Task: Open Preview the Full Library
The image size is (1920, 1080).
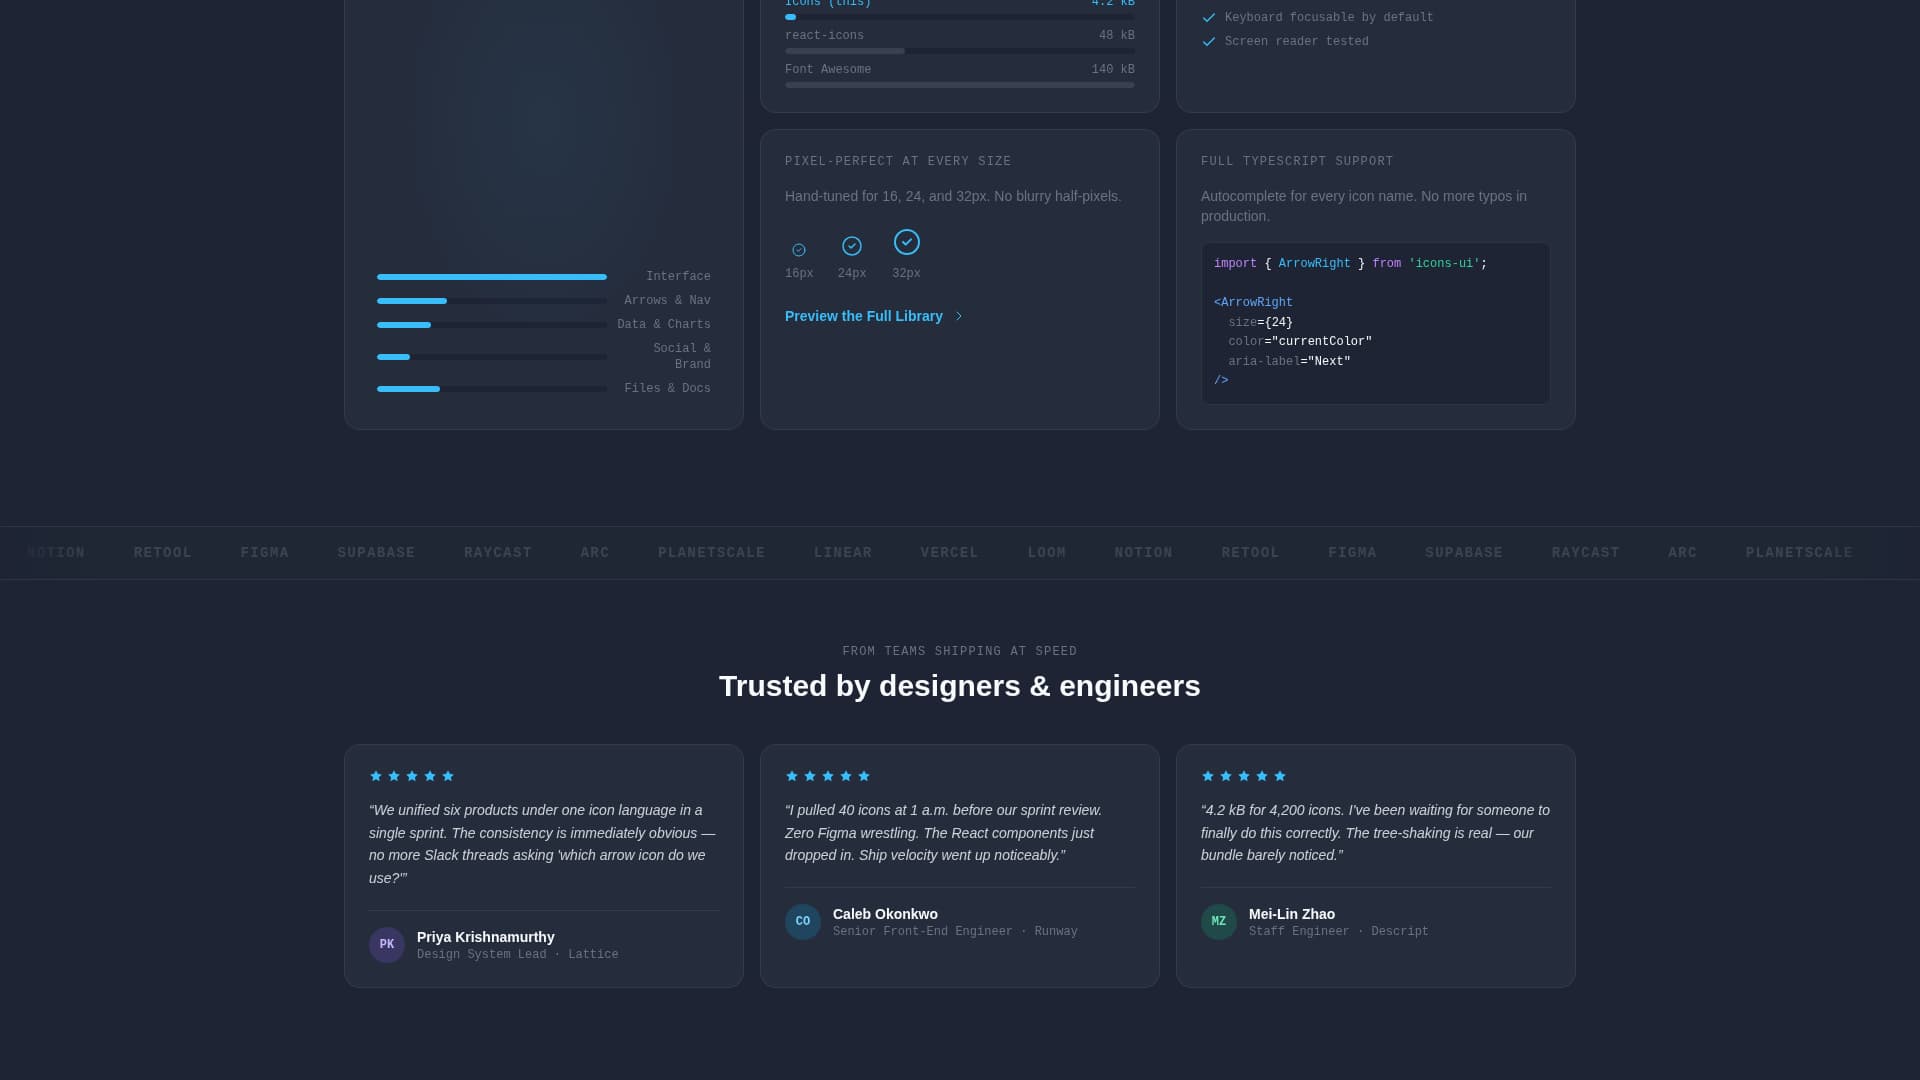Action: point(863,316)
